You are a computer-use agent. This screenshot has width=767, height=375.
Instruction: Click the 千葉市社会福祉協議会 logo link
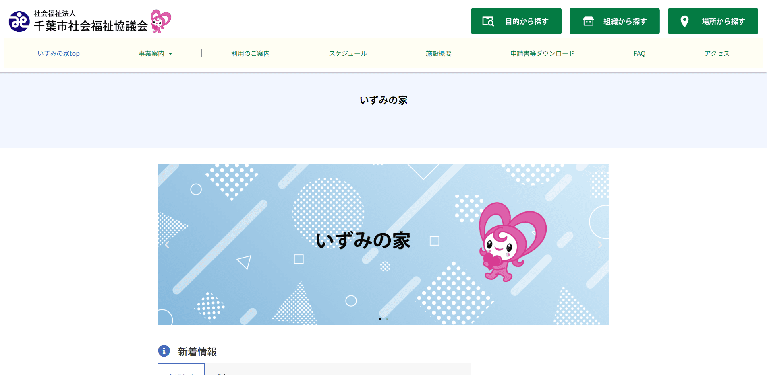pyautogui.click(x=90, y=22)
